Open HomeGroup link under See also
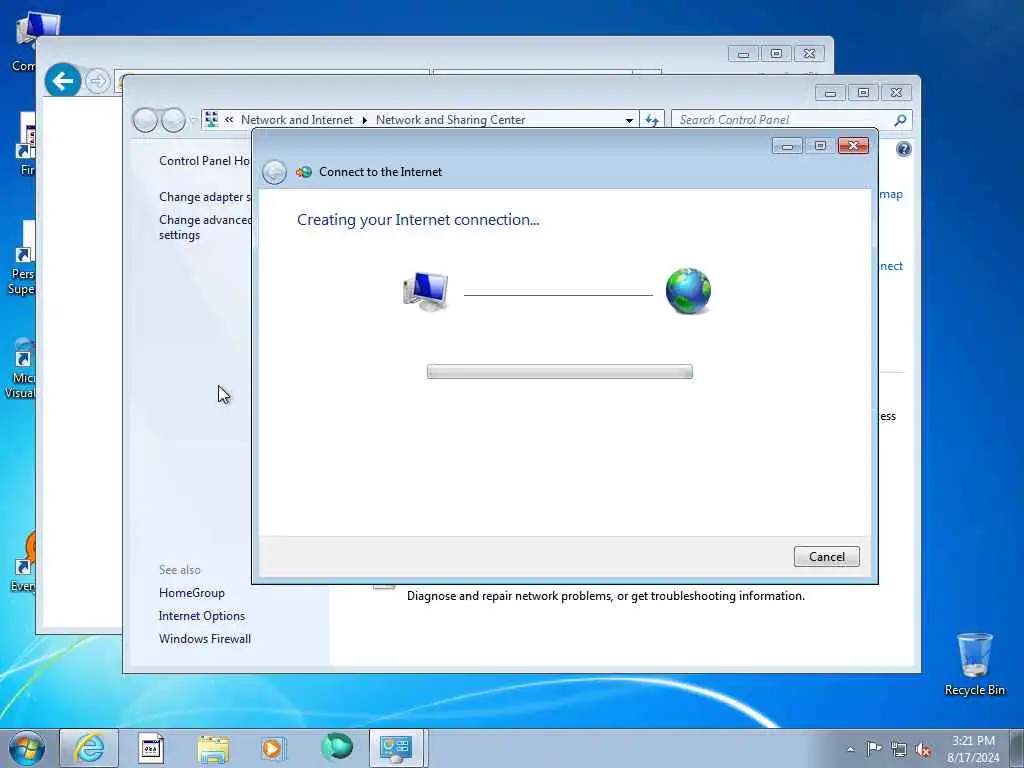 [x=192, y=593]
